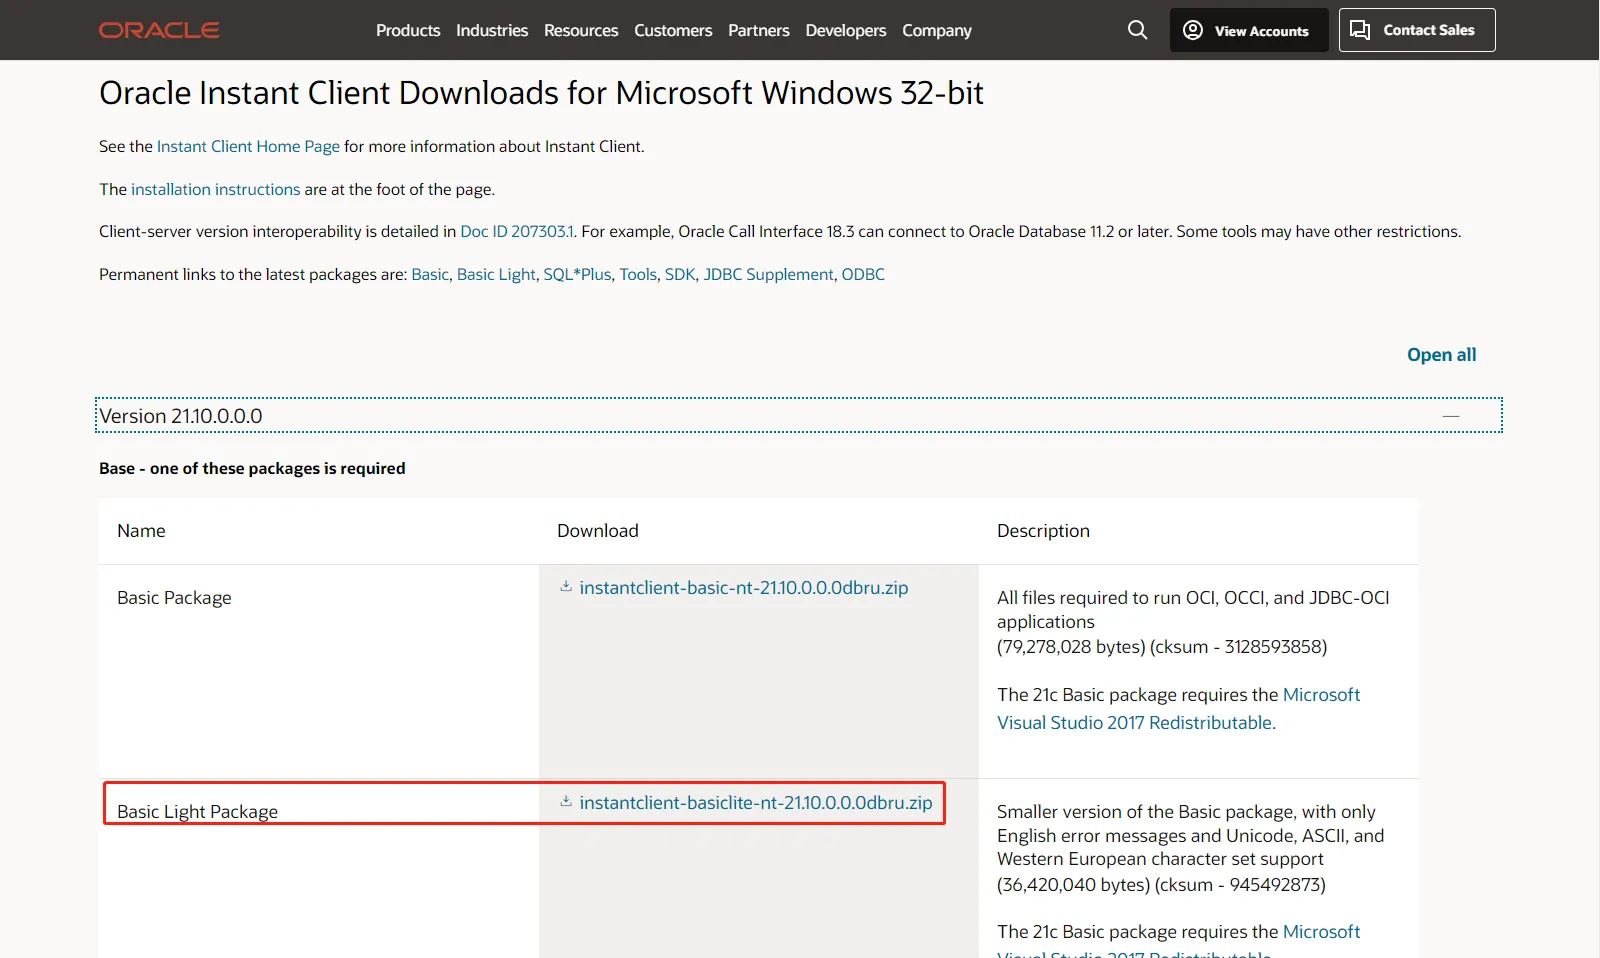Click download icon beside instantclient-basiclite zip
Viewport: 1600px width, 958px height.
[566, 802]
